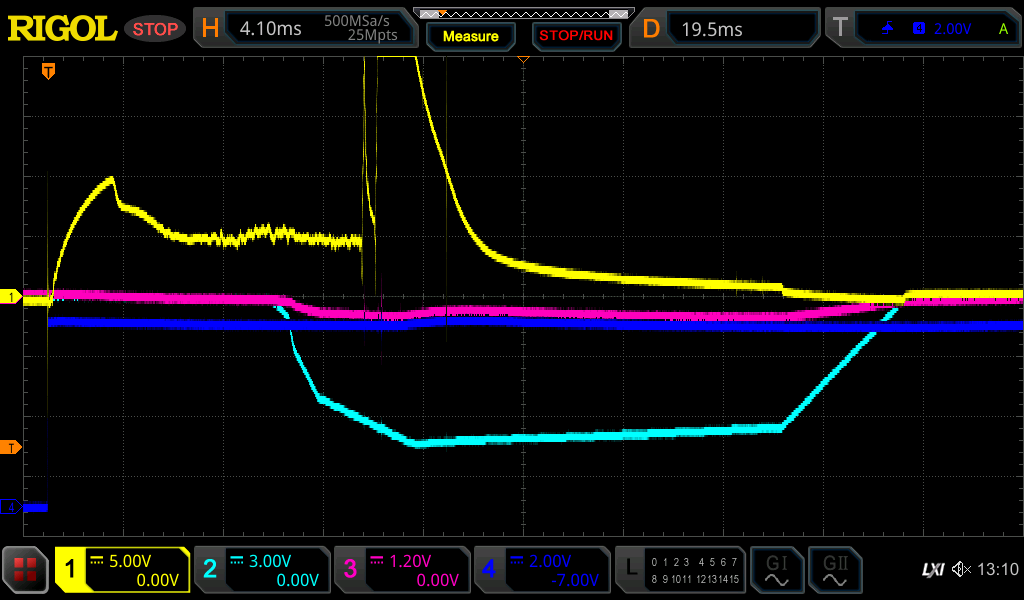Click the channel 4 ground marker

point(11,507)
